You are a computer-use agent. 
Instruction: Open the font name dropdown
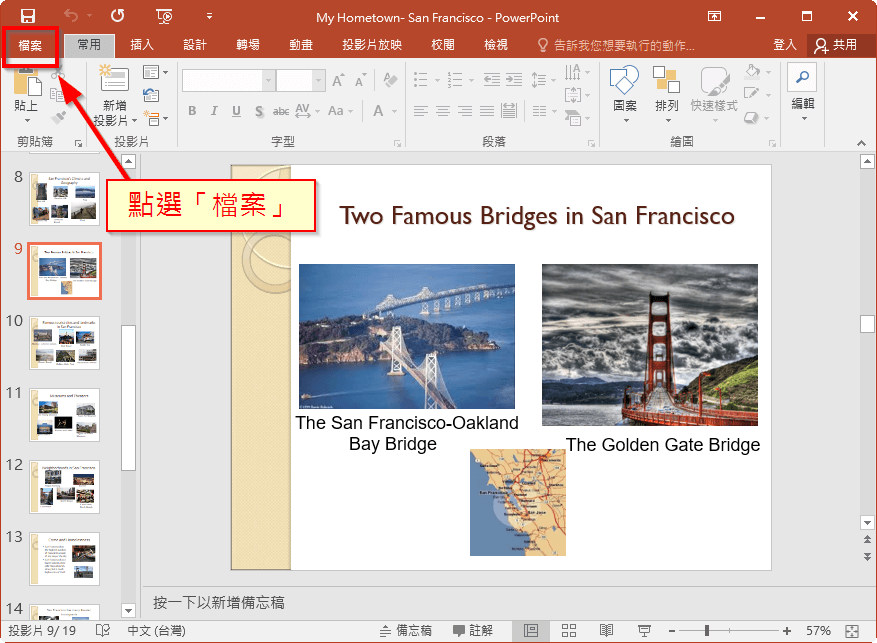click(266, 81)
